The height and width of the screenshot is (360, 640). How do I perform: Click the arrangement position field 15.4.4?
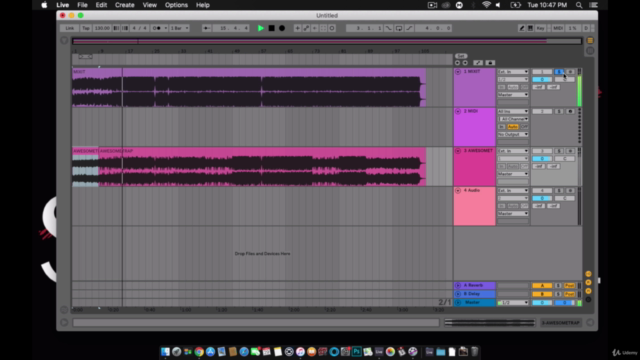tap(232, 28)
